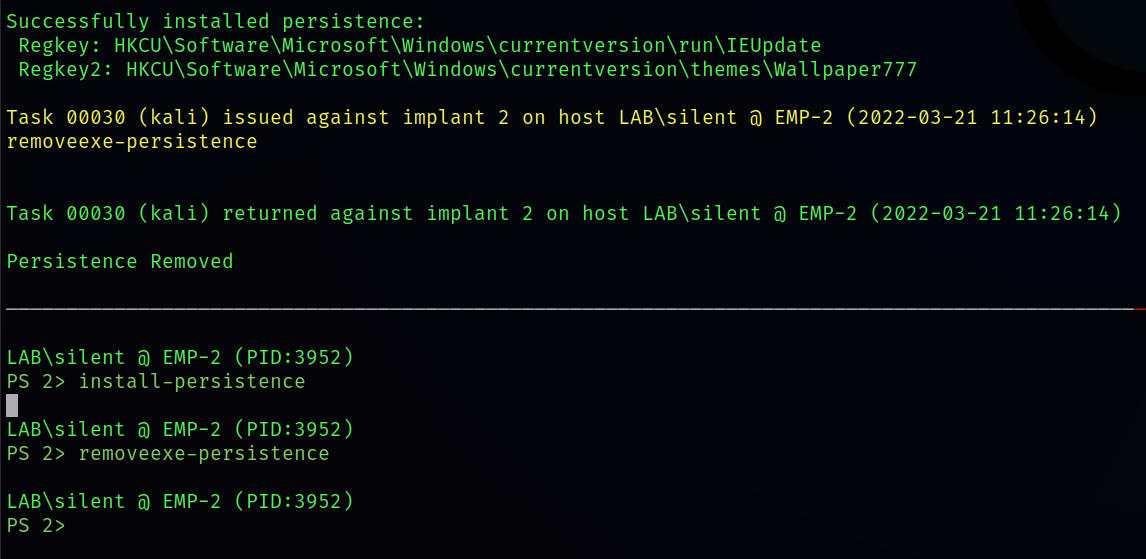Click the horizontal separator line
The image size is (1146, 559).
pos(570,309)
